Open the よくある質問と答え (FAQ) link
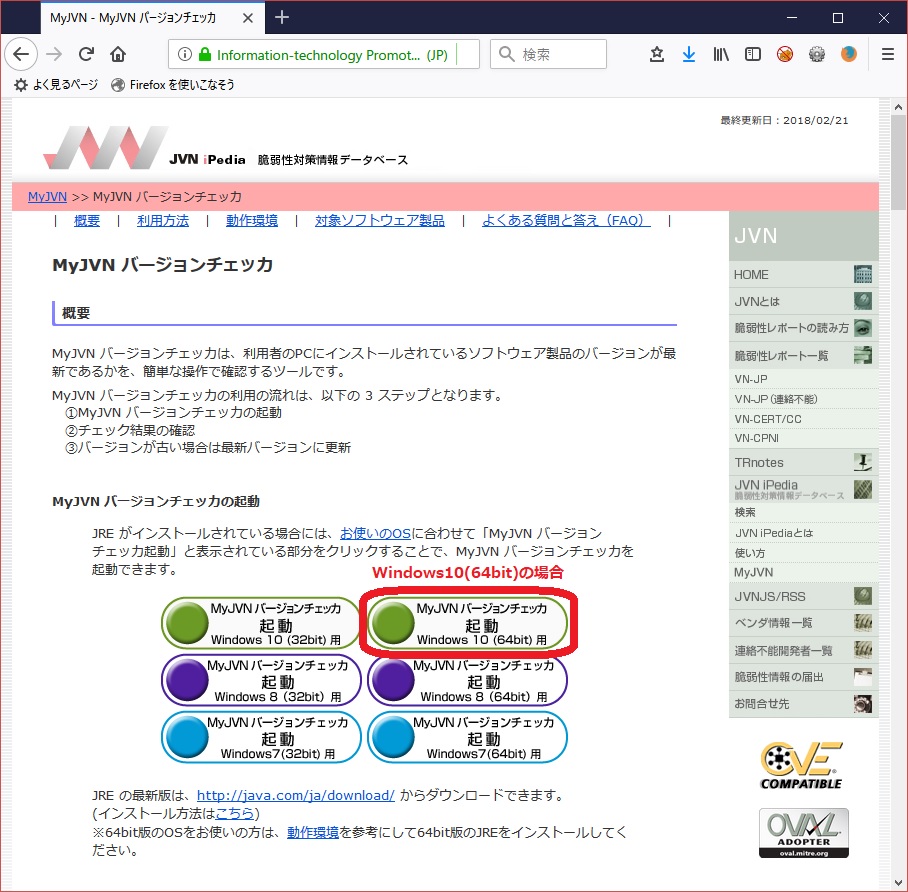Screen dimensions: 908x892 pos(566,221)
